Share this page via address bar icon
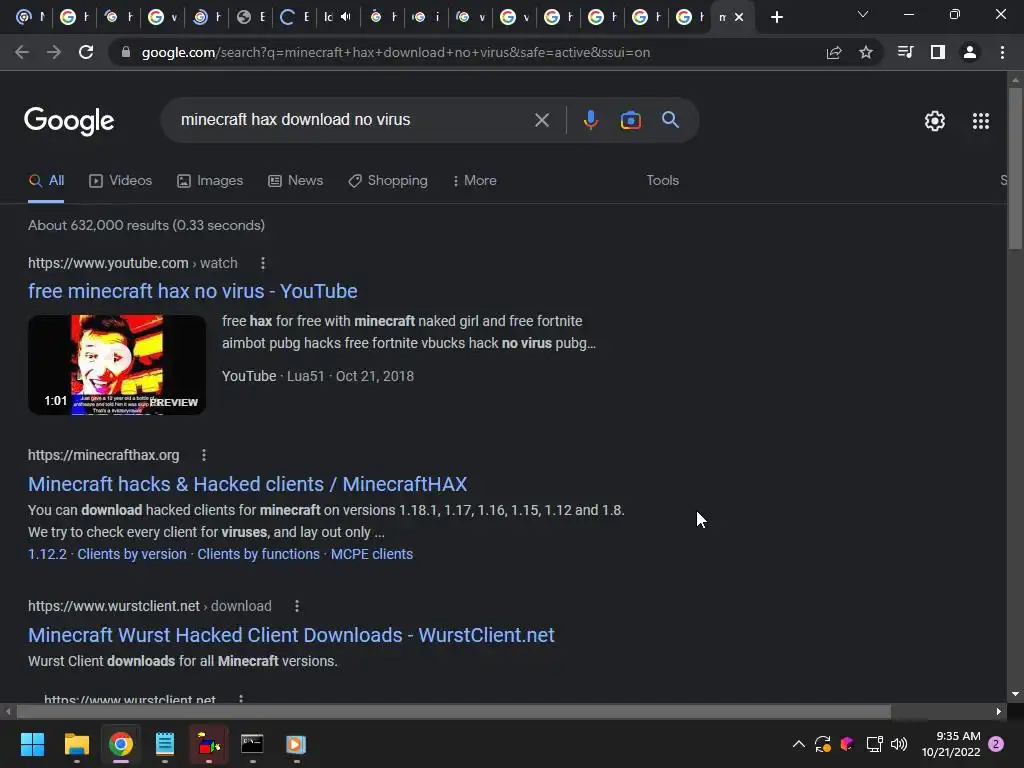This screenshot has height=768, width=1024. tap(834, 52)
